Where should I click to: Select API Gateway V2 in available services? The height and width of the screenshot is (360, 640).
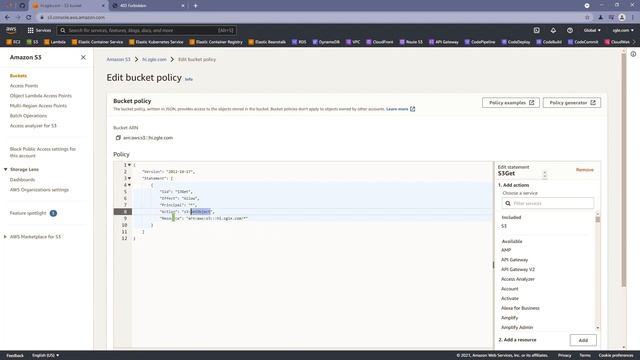(518, 269)
